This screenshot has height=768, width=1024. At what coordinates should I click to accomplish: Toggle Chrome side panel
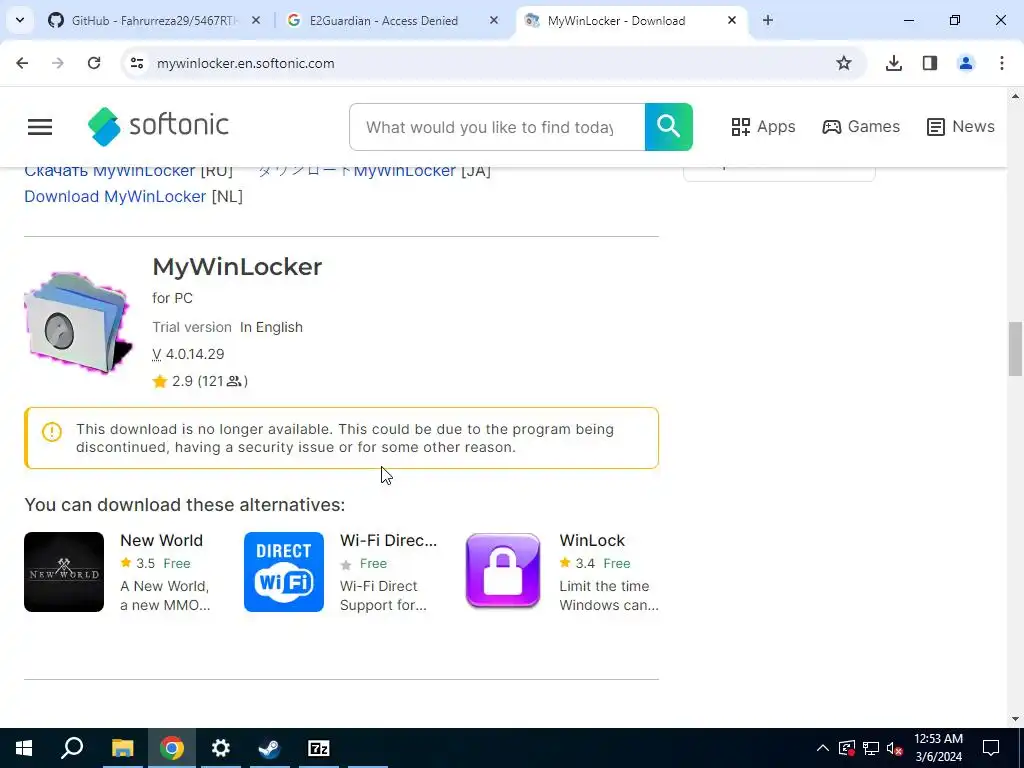click(930, 63)
